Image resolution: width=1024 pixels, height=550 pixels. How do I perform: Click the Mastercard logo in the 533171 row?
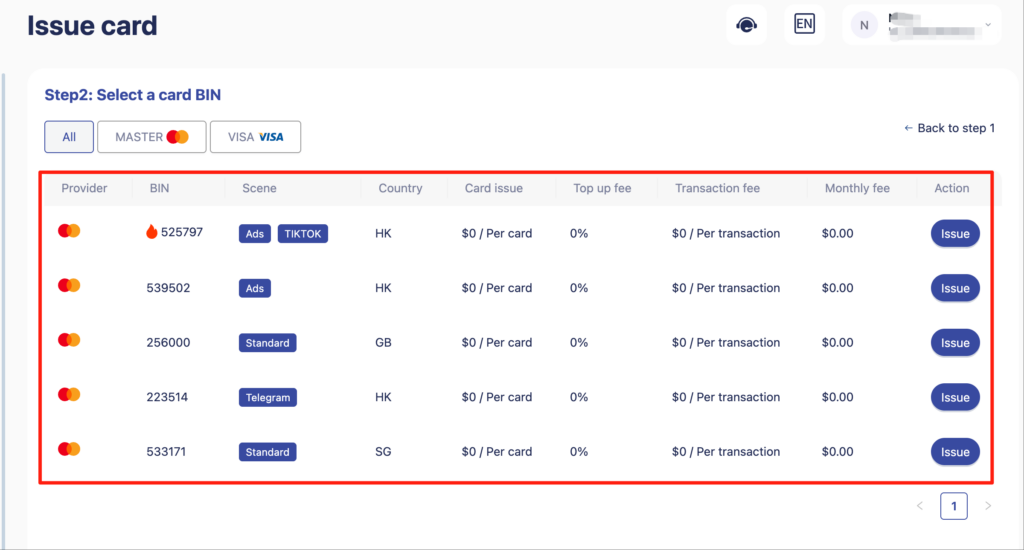tap(69, 450)
